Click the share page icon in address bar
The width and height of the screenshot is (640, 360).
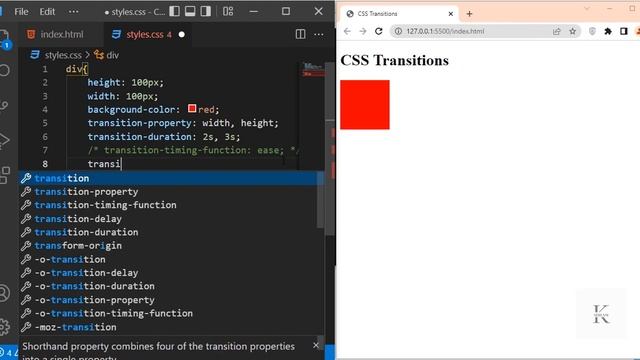(x=557, y=31)
